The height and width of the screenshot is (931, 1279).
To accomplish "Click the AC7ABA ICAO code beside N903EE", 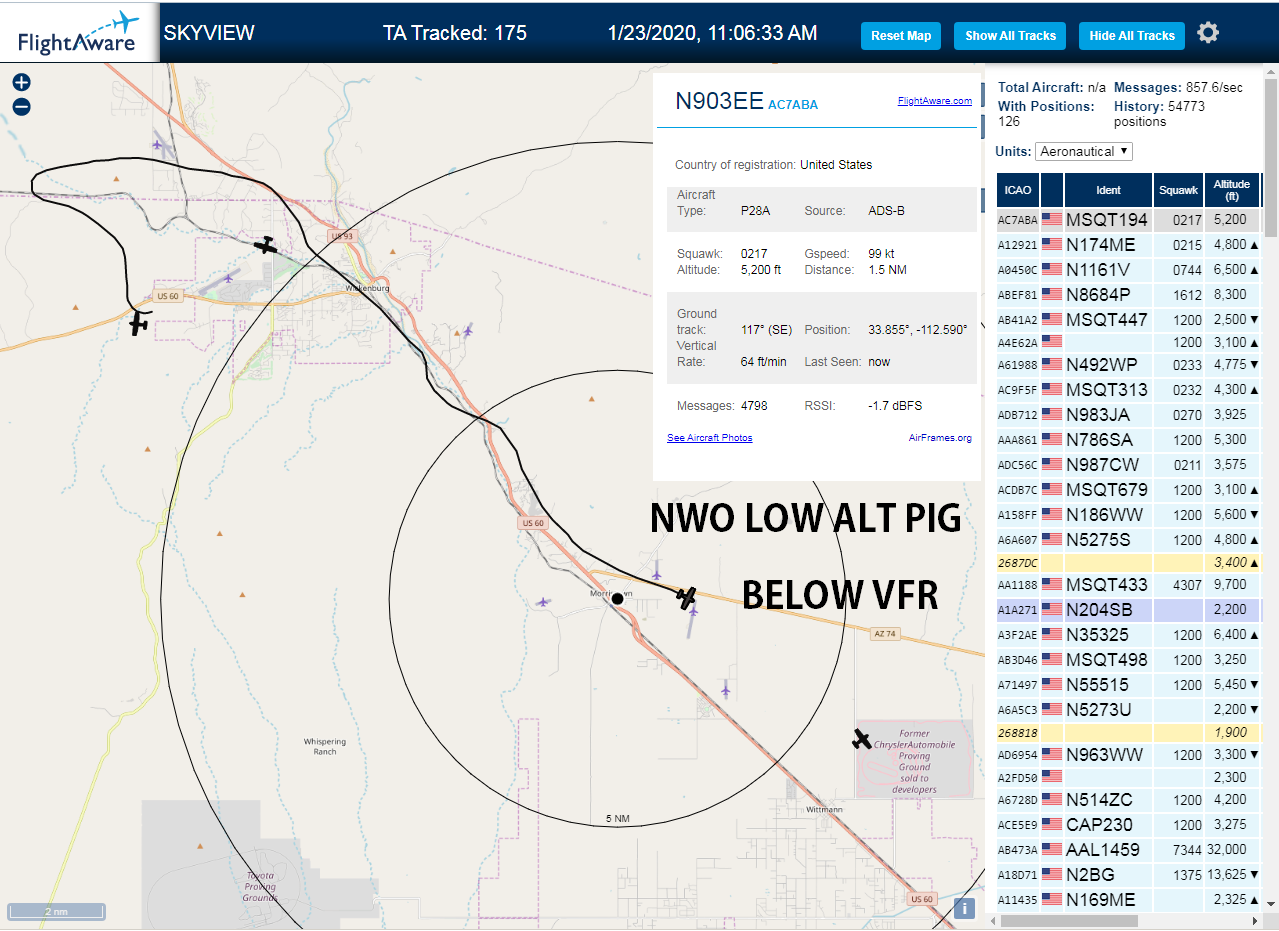I will [x=793, y=105].
